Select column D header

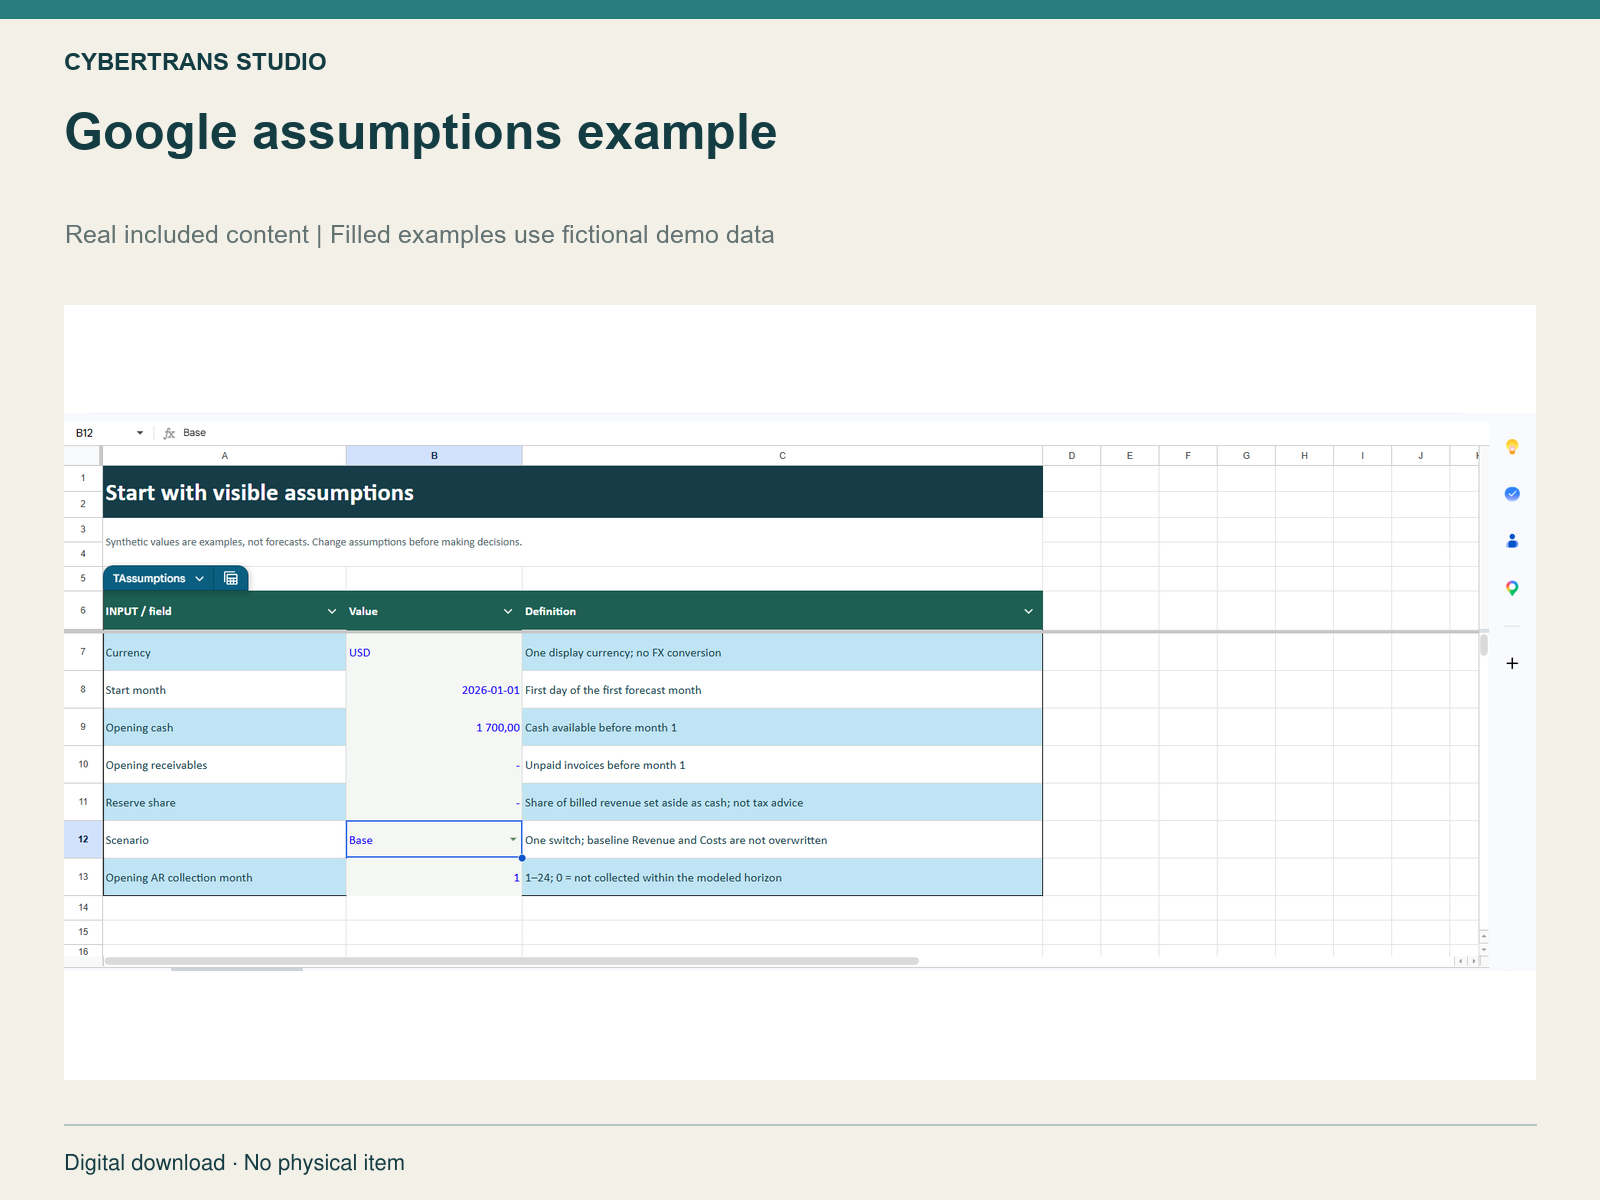[1072, 455]
